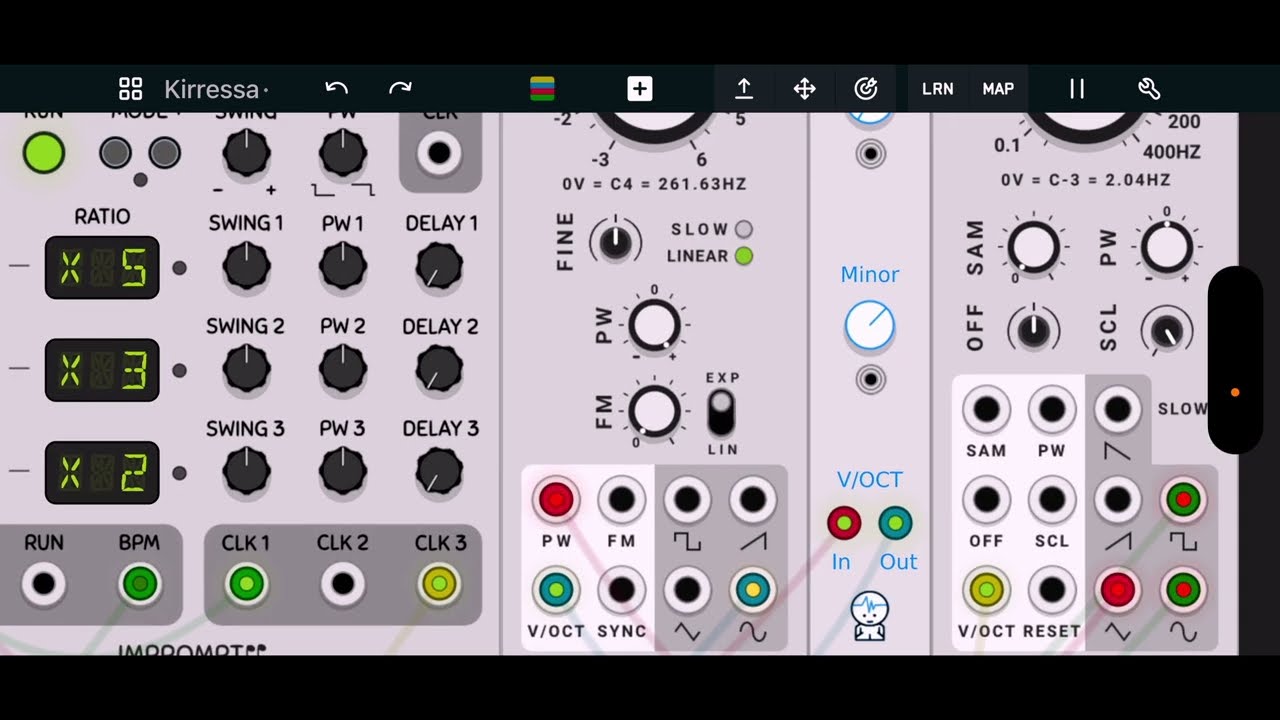Click the LFO yellow V/OCT jack
1280x720 pixels.
pos(986,590)
